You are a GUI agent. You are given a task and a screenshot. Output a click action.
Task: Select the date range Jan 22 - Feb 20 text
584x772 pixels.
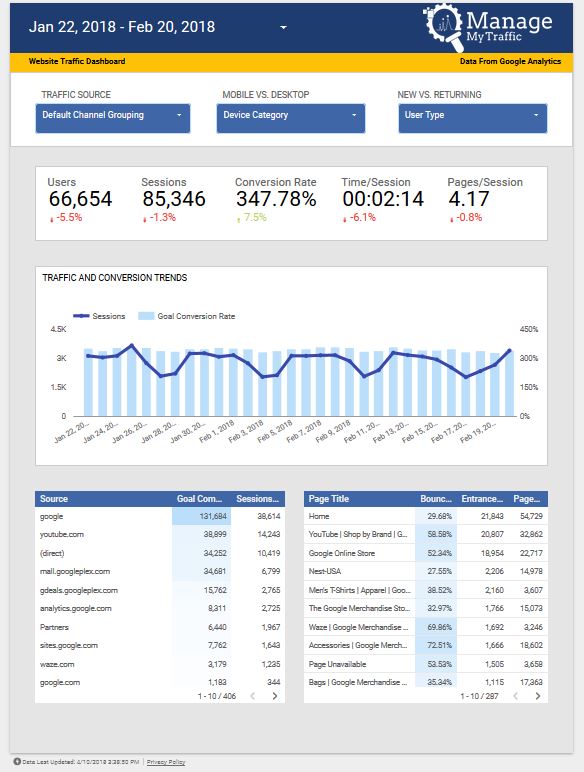point(122,27)
